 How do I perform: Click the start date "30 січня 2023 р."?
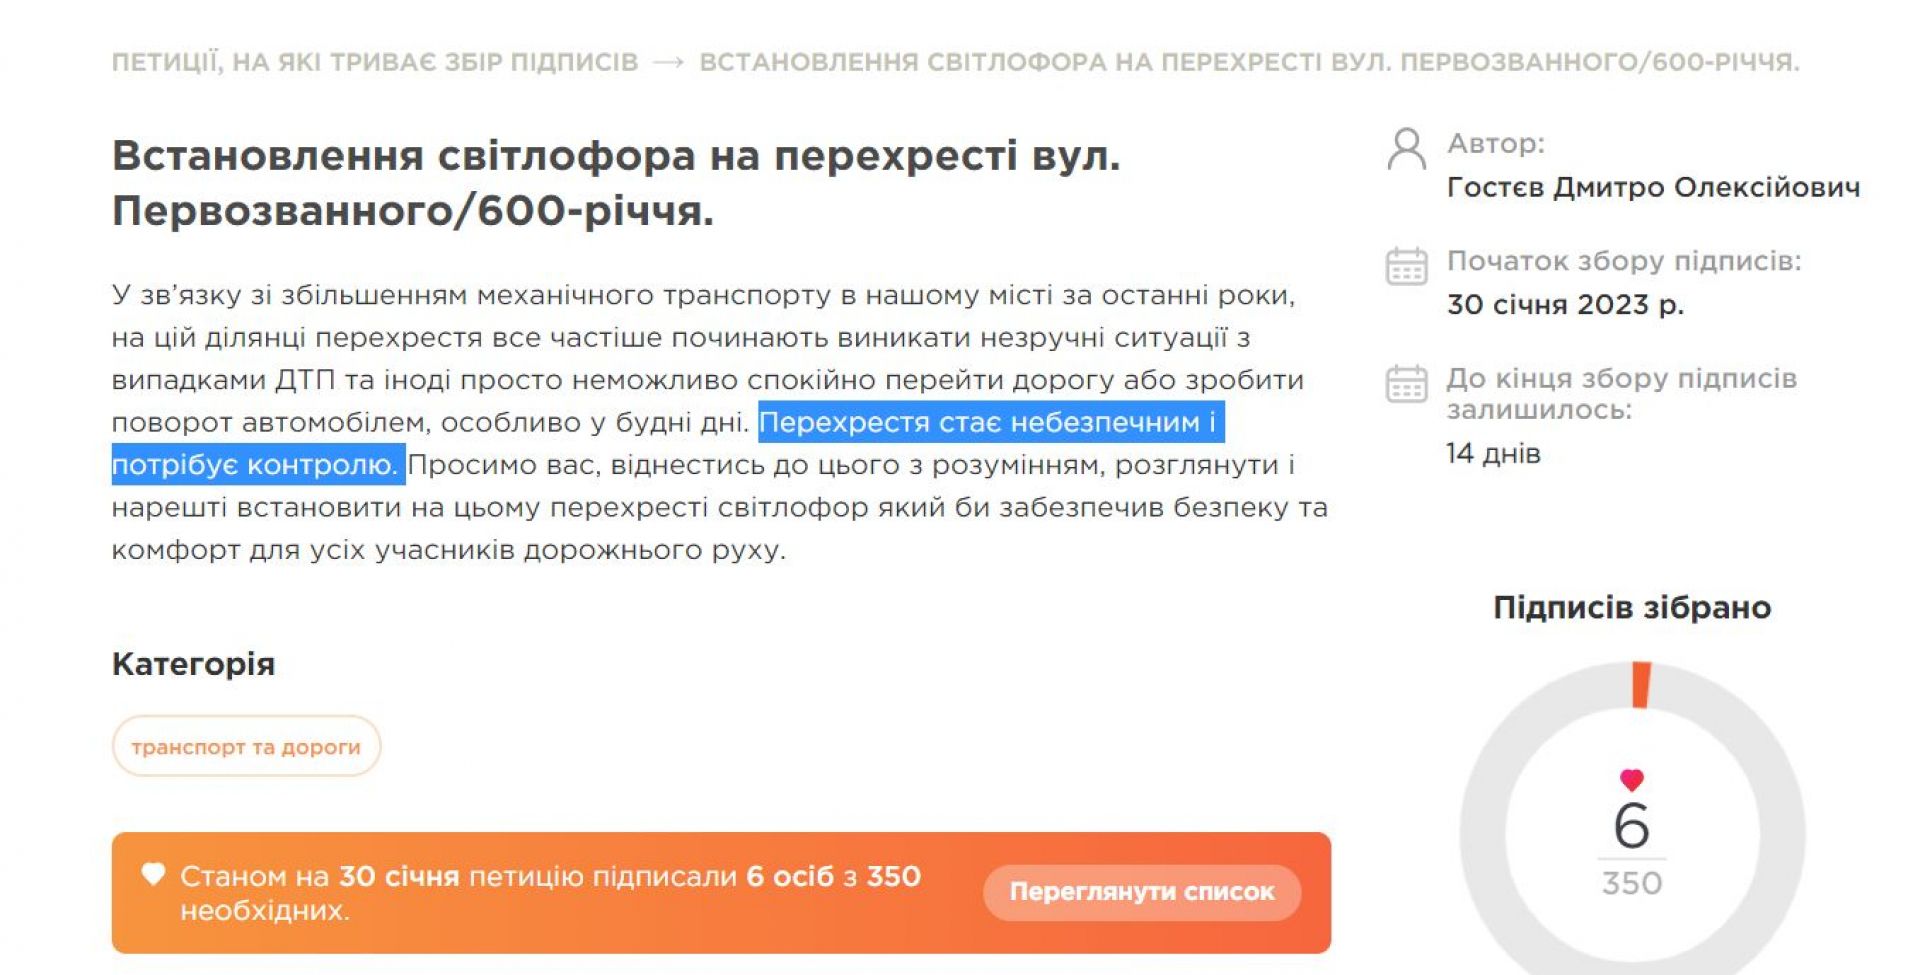coord(1565,304)
